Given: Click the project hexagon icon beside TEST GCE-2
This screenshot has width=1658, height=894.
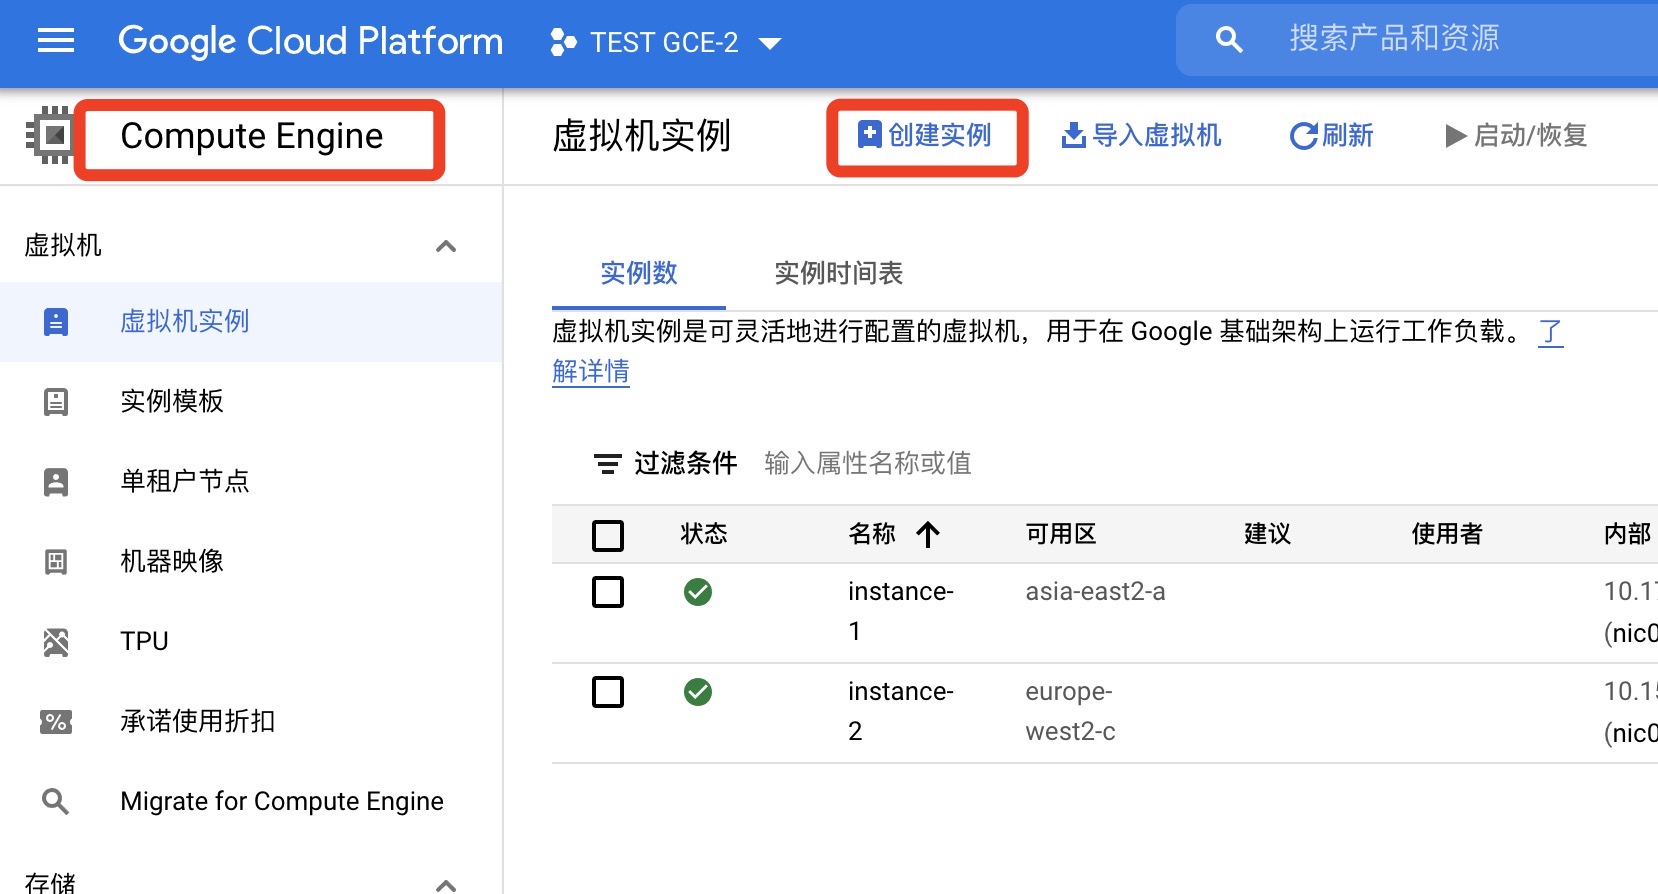Looking at the screenshot, I should click(x=563, y=42).
